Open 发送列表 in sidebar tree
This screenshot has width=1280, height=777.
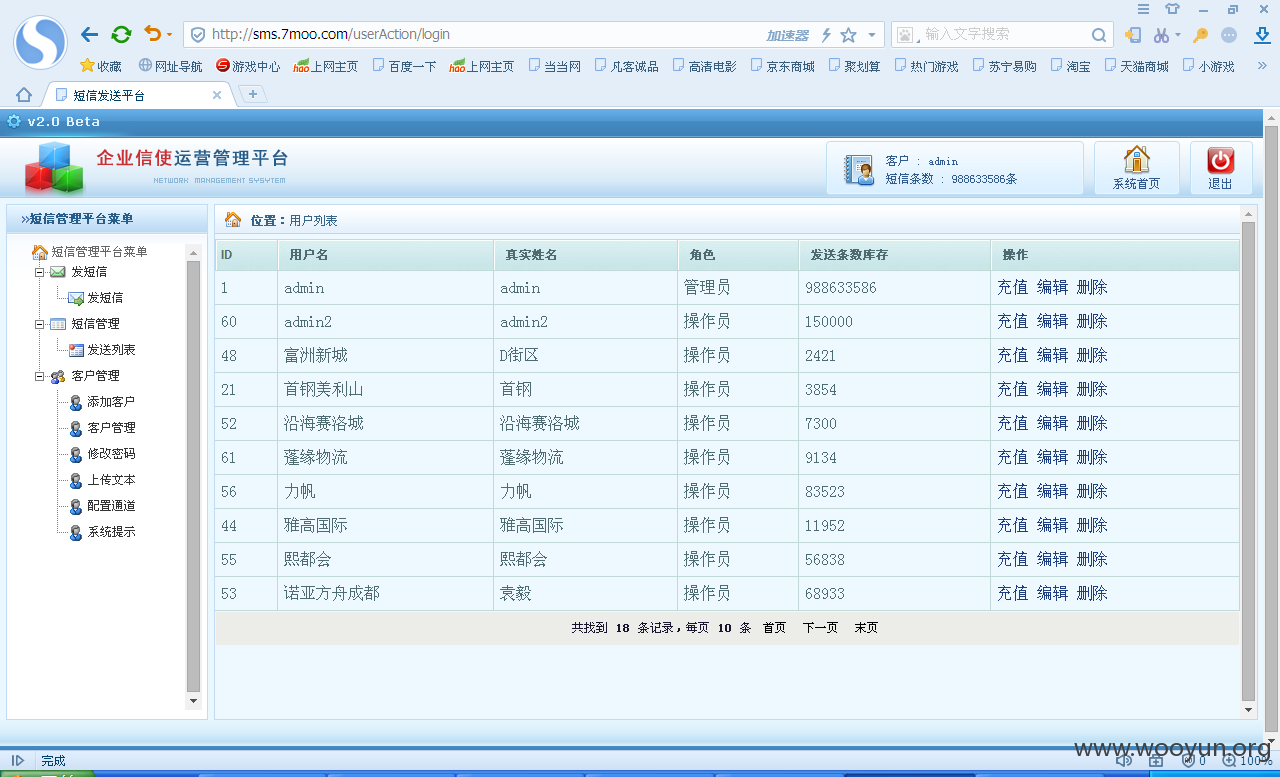tap(111, 350)
